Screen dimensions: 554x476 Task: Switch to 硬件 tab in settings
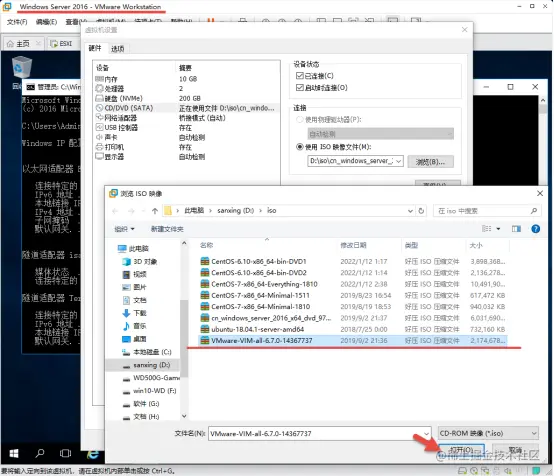coord(95,48)
